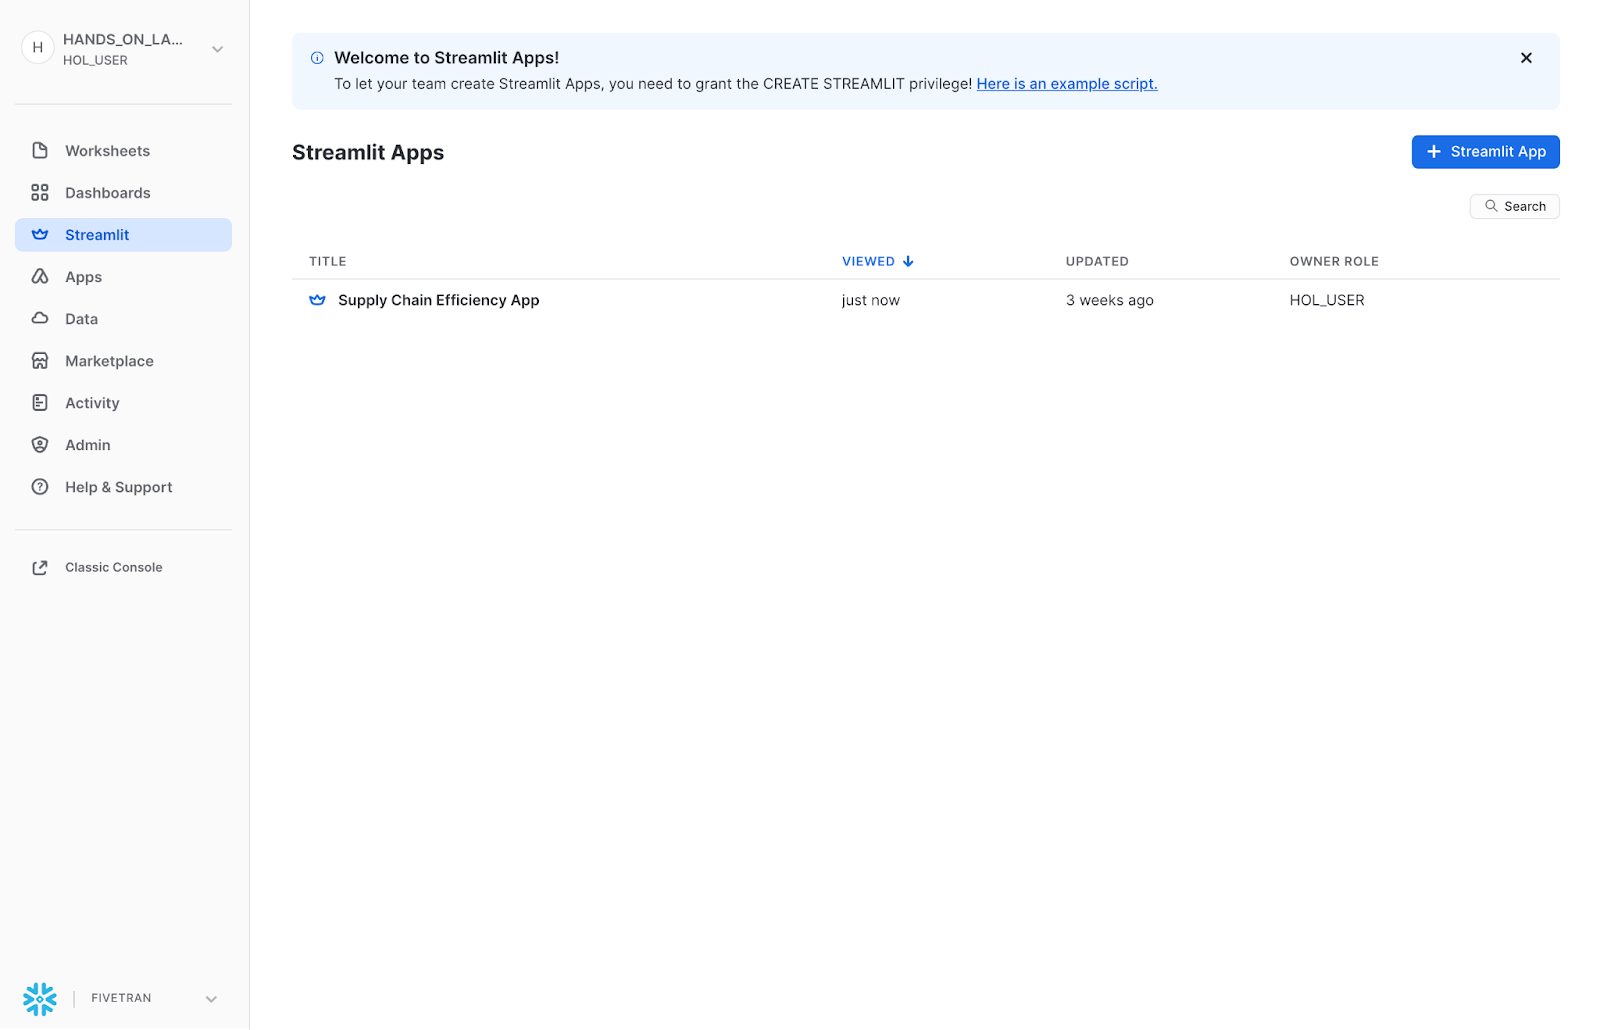Screen dimensions: 1600x1030
Task: Open the Data menu item
Action: [123, 319]
